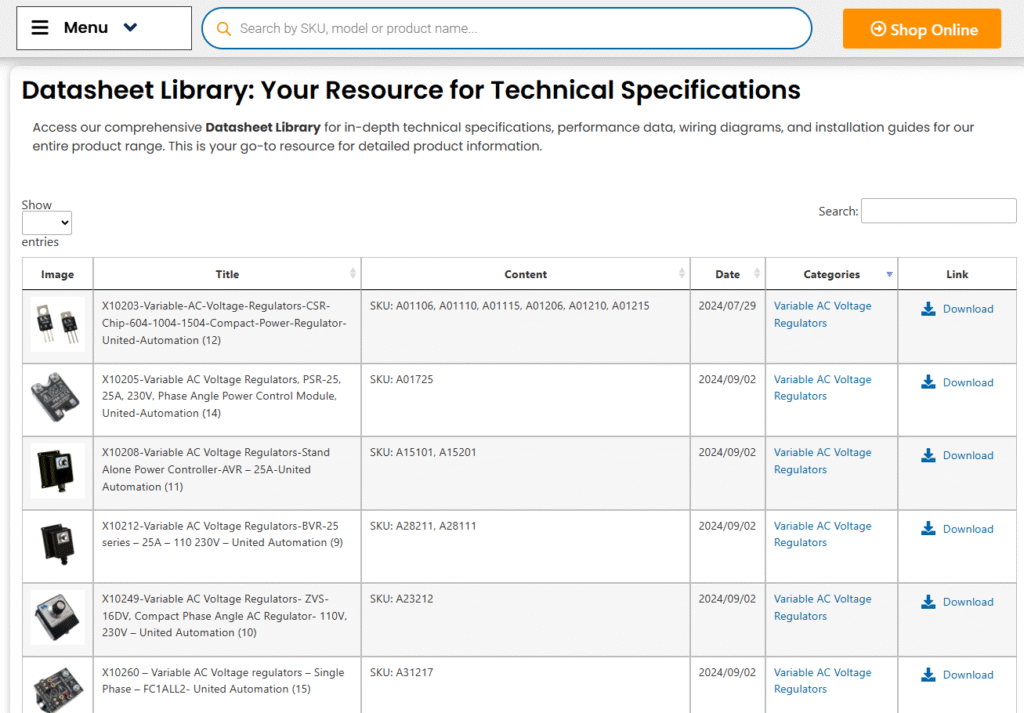The height and width of the screenshot is (713, 1024).
Task: Click the hamburger menu icon
Action: tap(40, 28)
